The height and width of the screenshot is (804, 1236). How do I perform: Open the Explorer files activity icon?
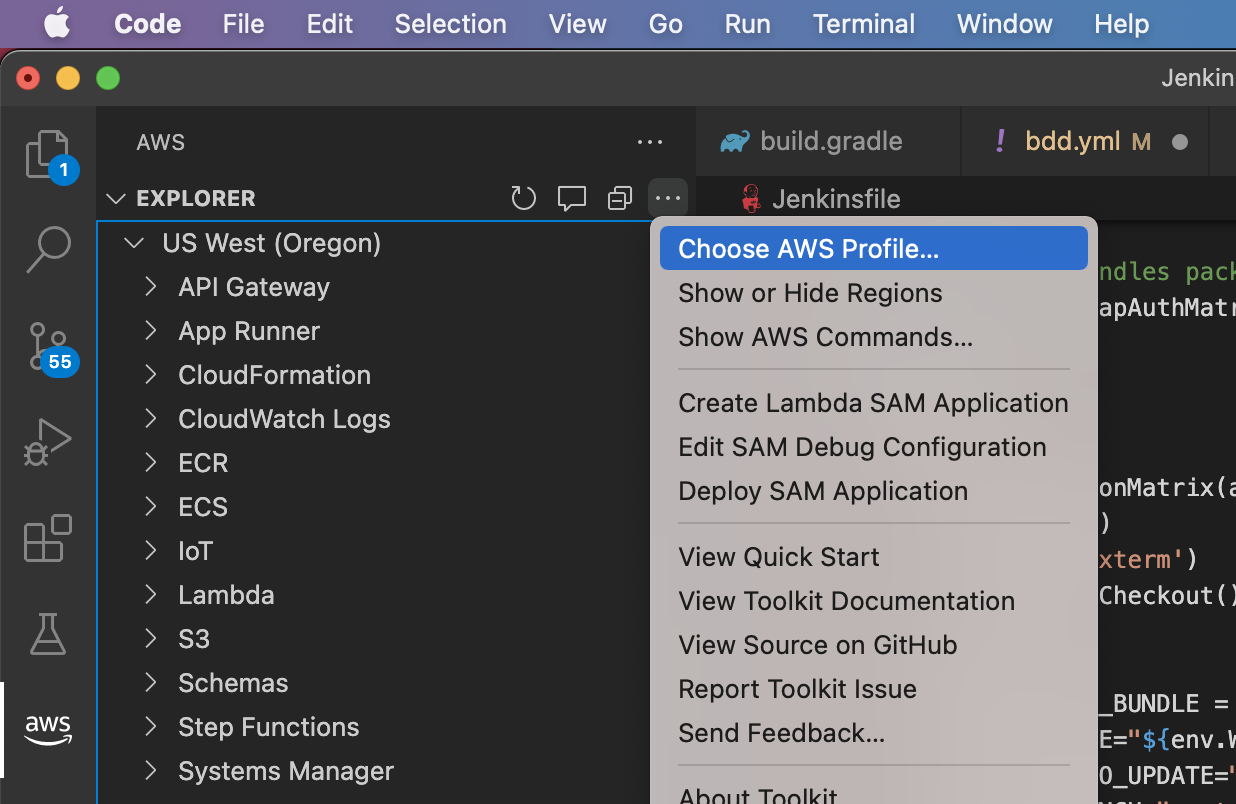tap(48, 156)
